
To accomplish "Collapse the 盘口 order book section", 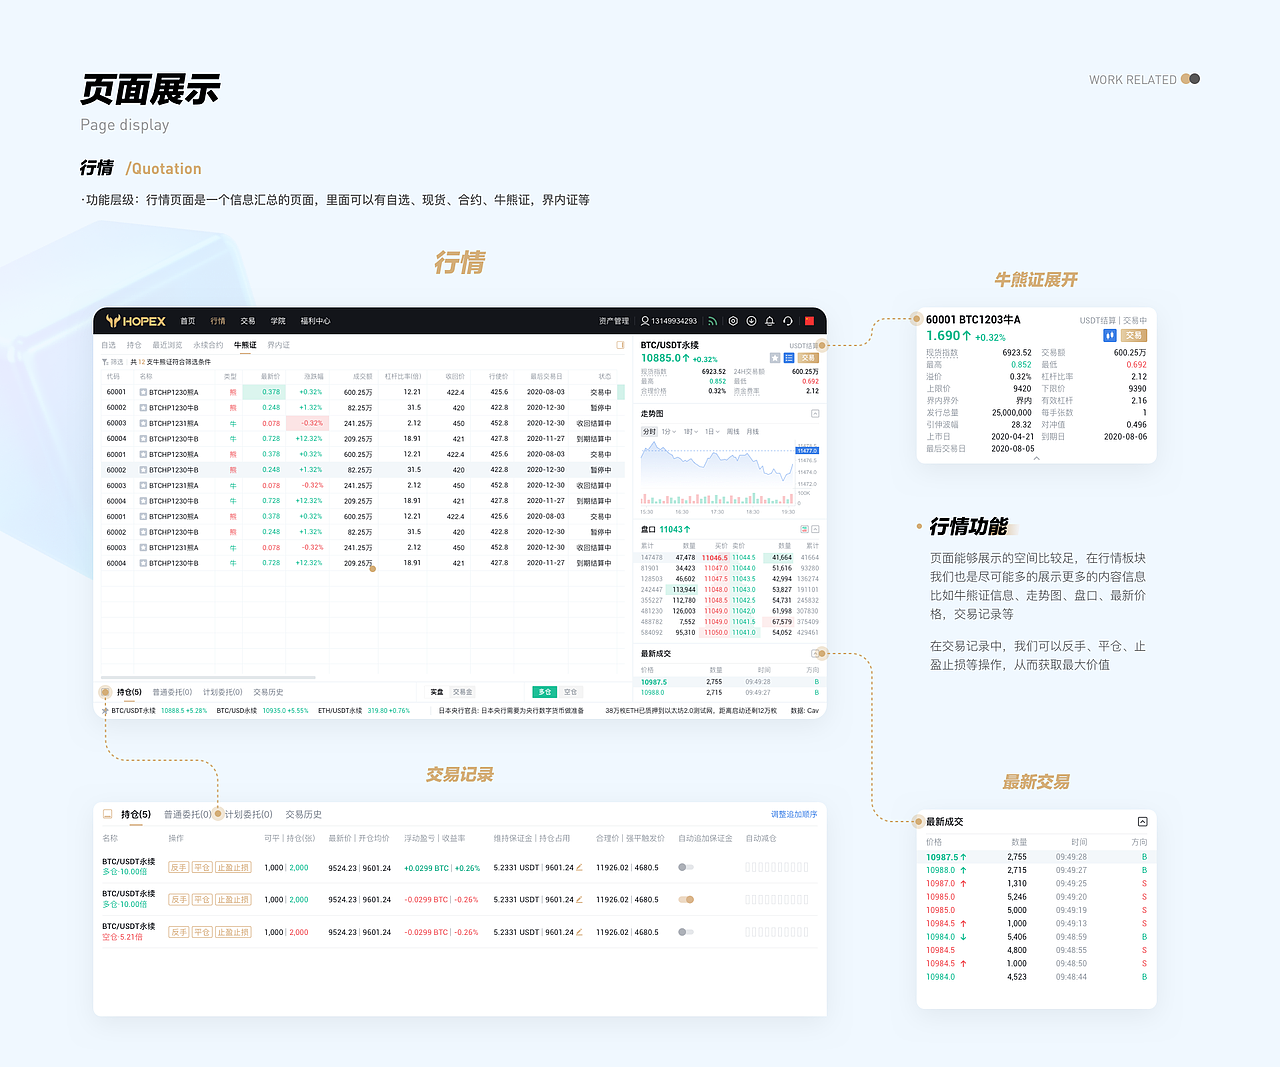I will 815,529.
